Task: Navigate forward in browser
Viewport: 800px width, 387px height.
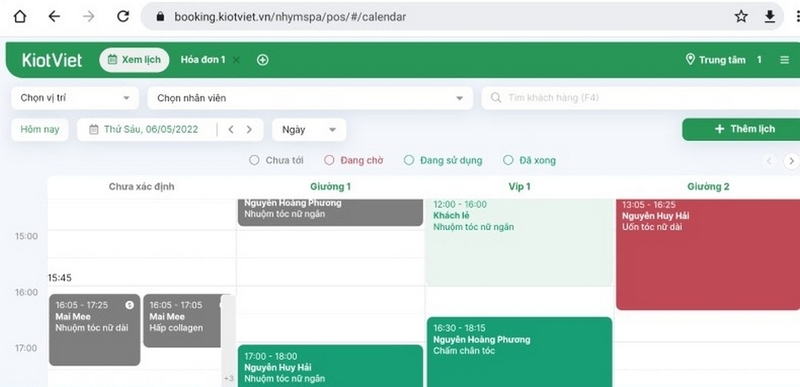Action: coord(89,17)
